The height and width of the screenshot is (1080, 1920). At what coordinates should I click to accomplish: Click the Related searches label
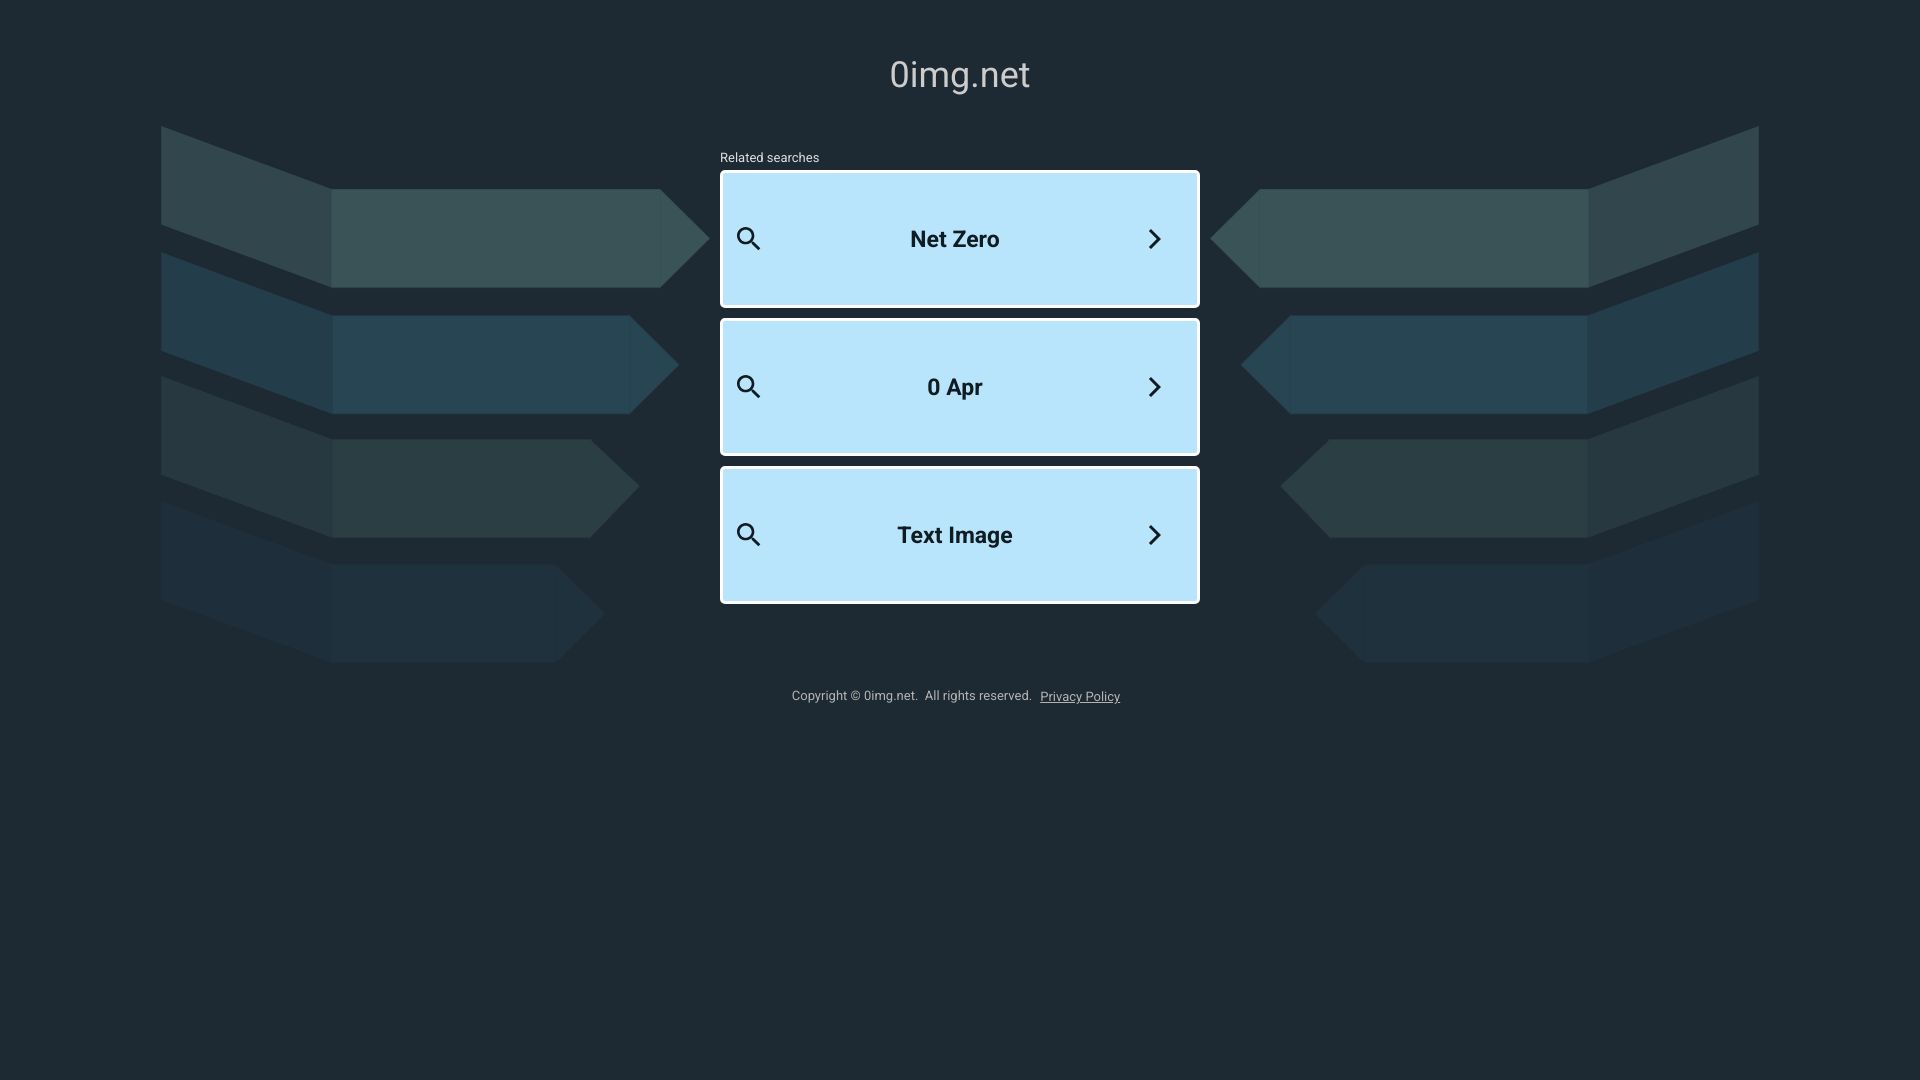pos(769,158)
